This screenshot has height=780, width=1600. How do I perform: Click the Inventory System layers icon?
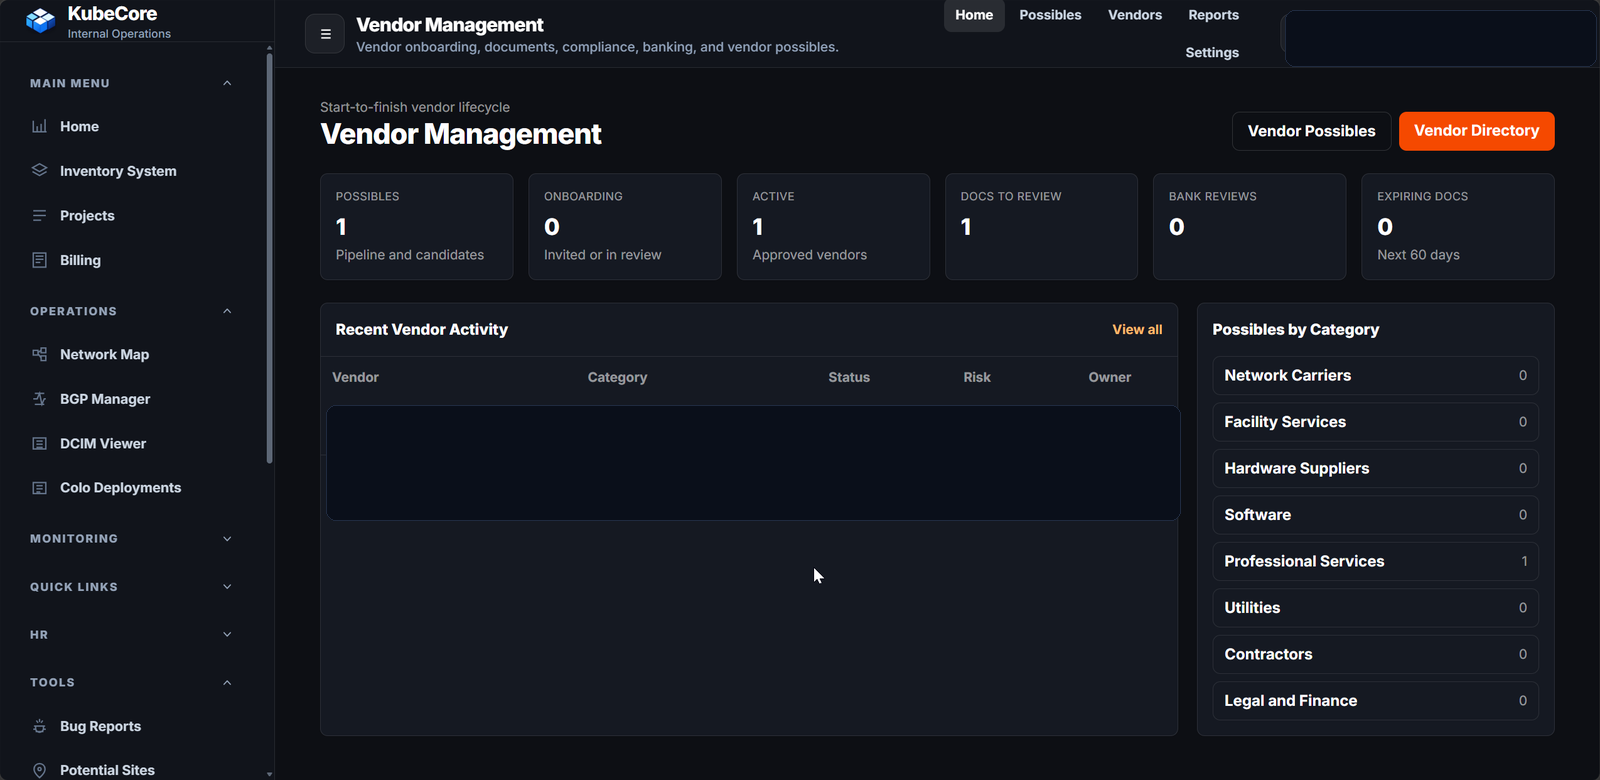pyautogui.click(x=40, y=170)
